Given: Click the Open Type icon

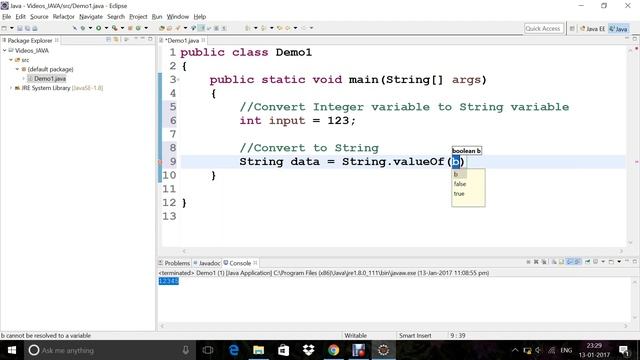Looking at the screenshot, I should click(162, 28).
